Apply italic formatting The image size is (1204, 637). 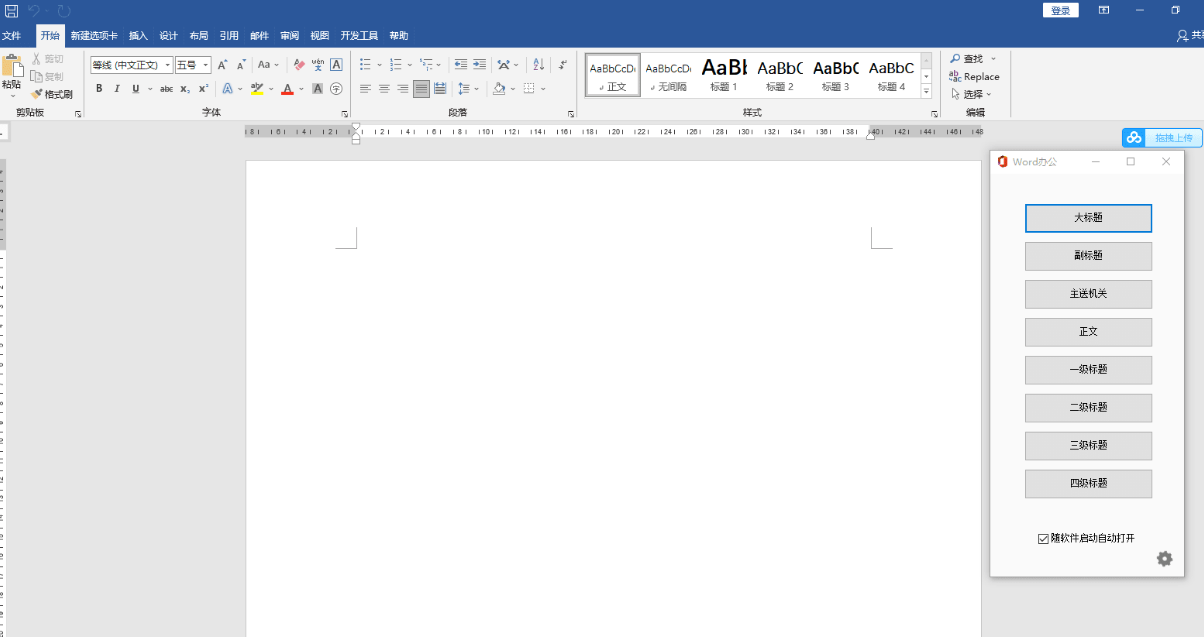pyautogui.click(x=117, y=89)
